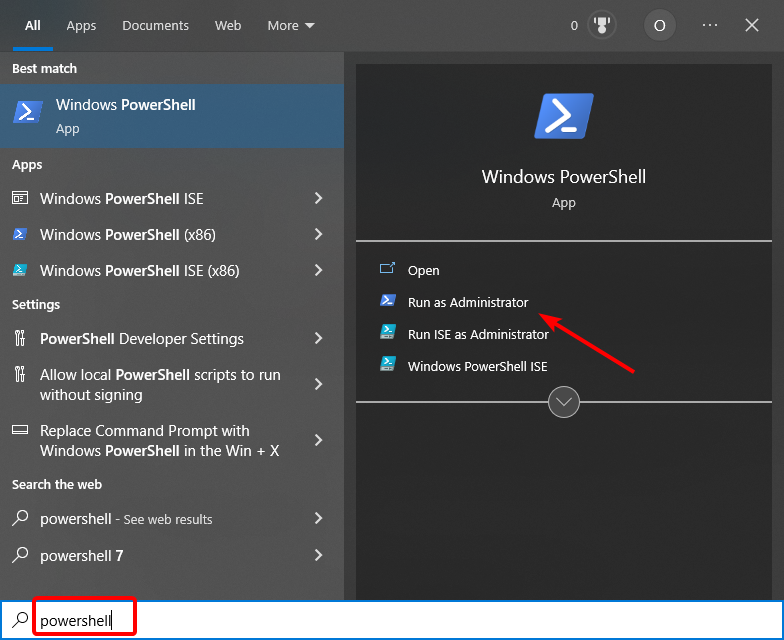Open the Windows PowerShell best match result

172,116
